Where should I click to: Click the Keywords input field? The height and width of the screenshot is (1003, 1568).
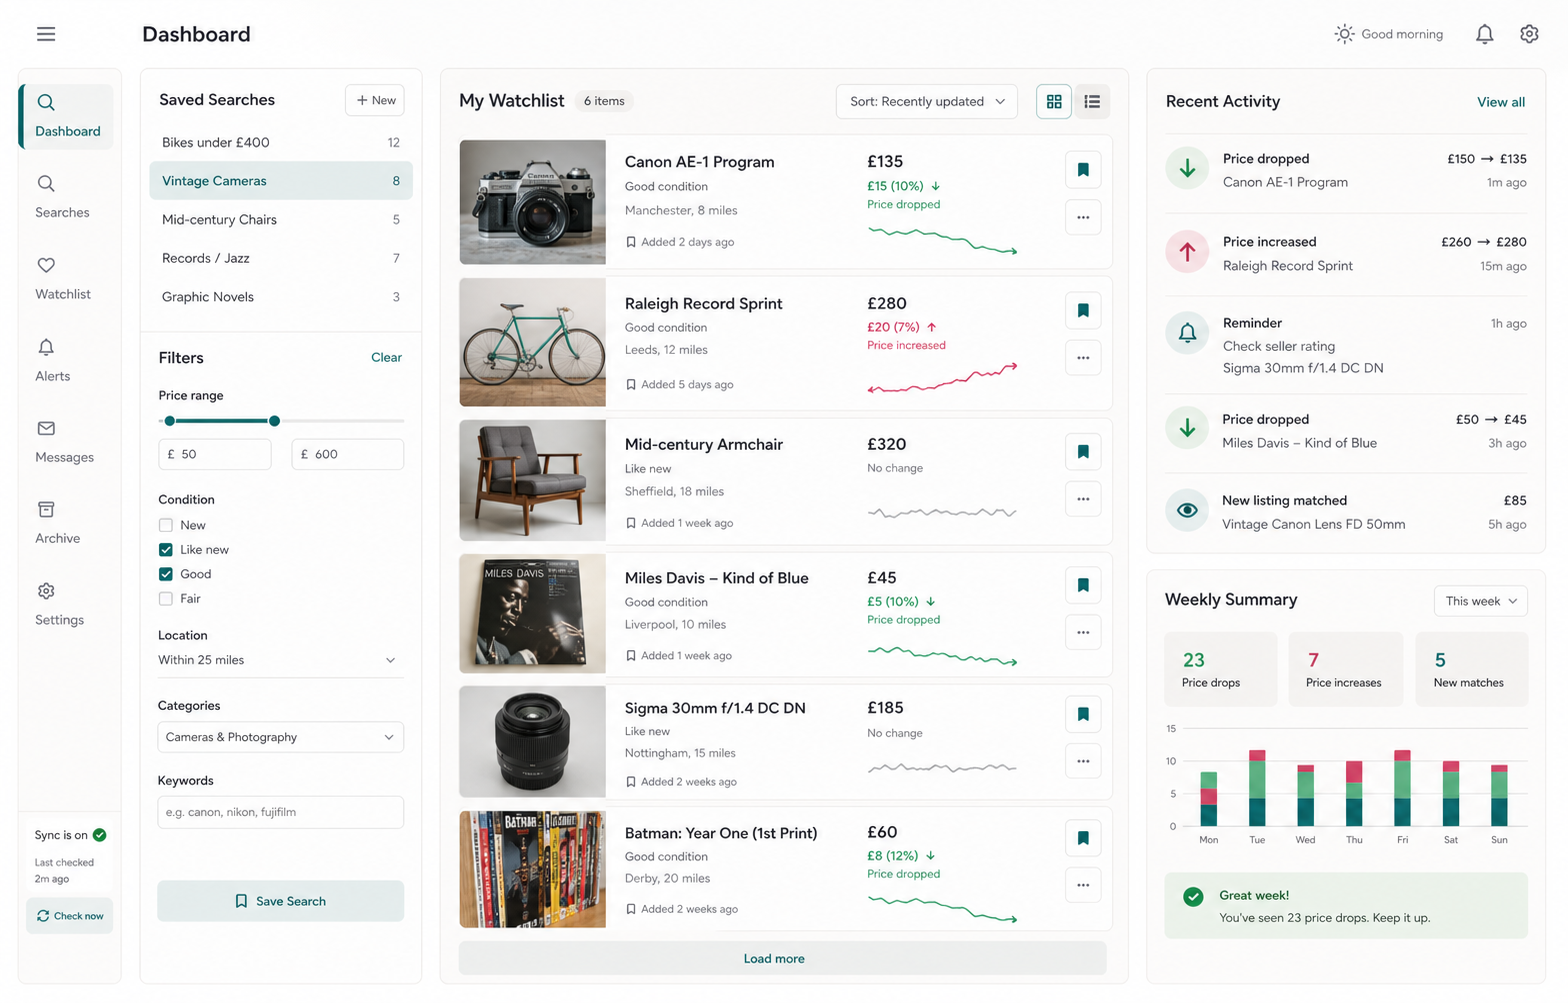280,812
